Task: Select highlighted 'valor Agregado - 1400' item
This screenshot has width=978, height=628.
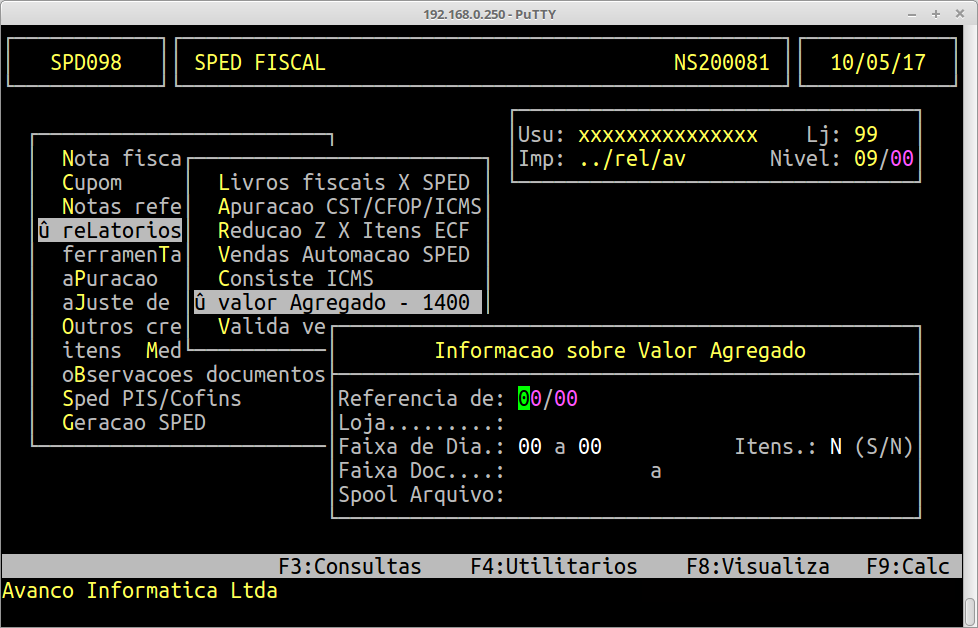Action: coord(338,303)
